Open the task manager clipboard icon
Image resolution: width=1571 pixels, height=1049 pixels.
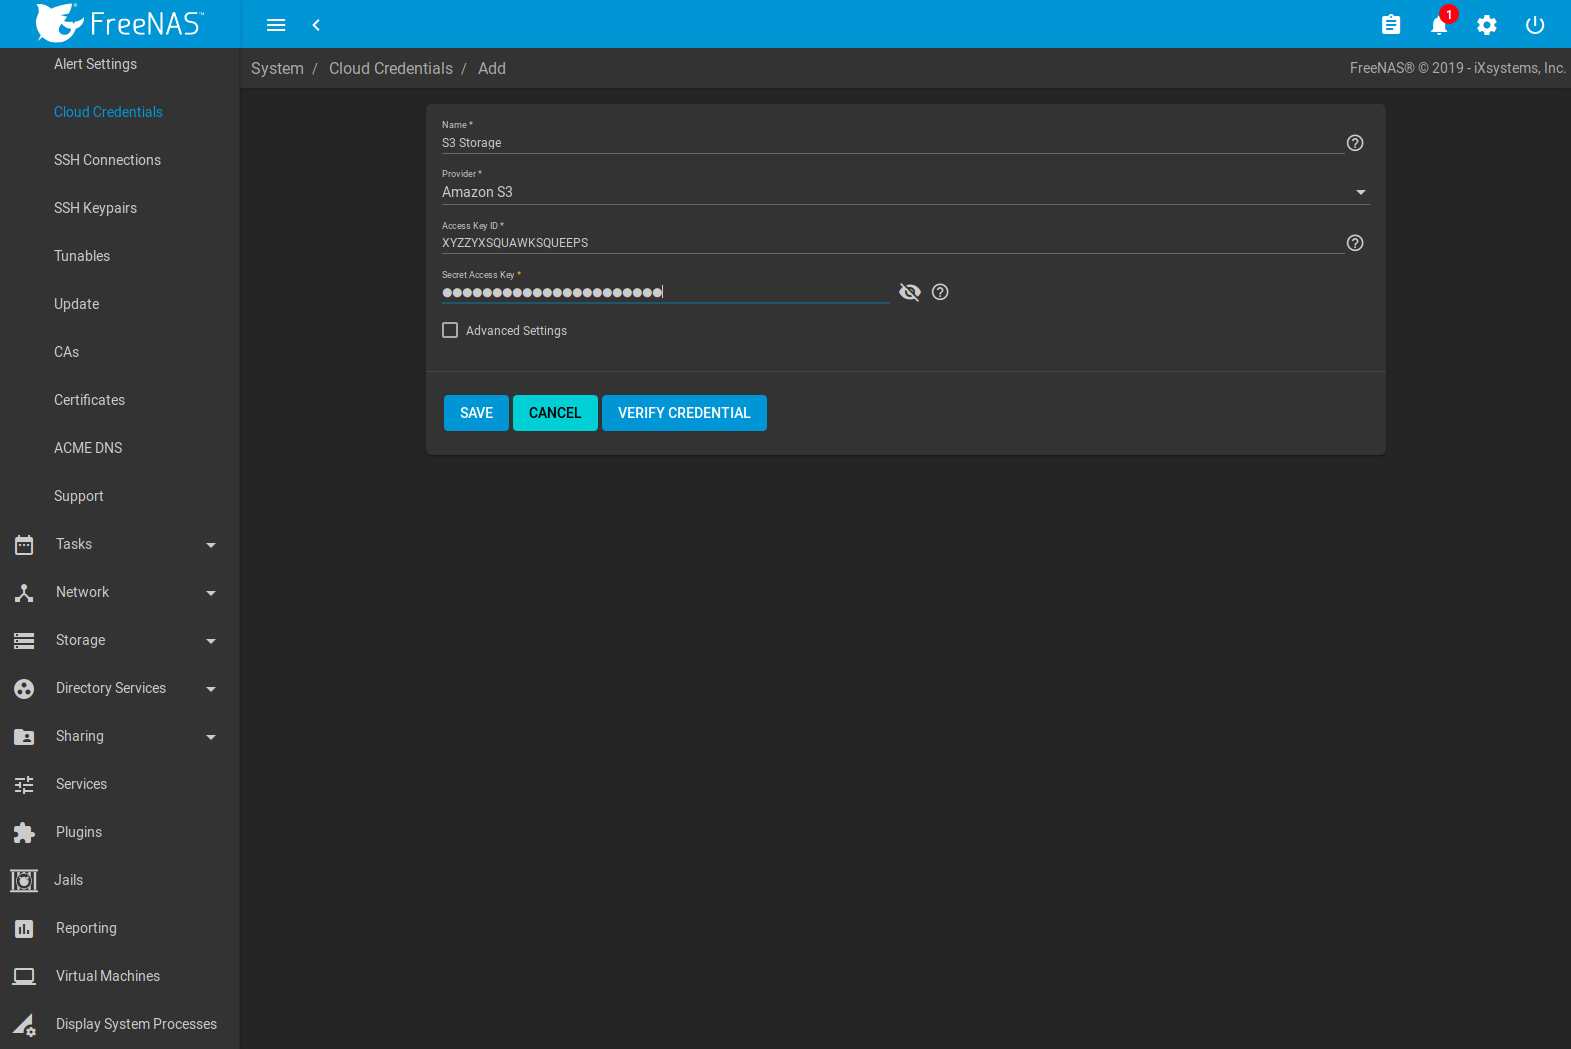tap(1391, 25)
